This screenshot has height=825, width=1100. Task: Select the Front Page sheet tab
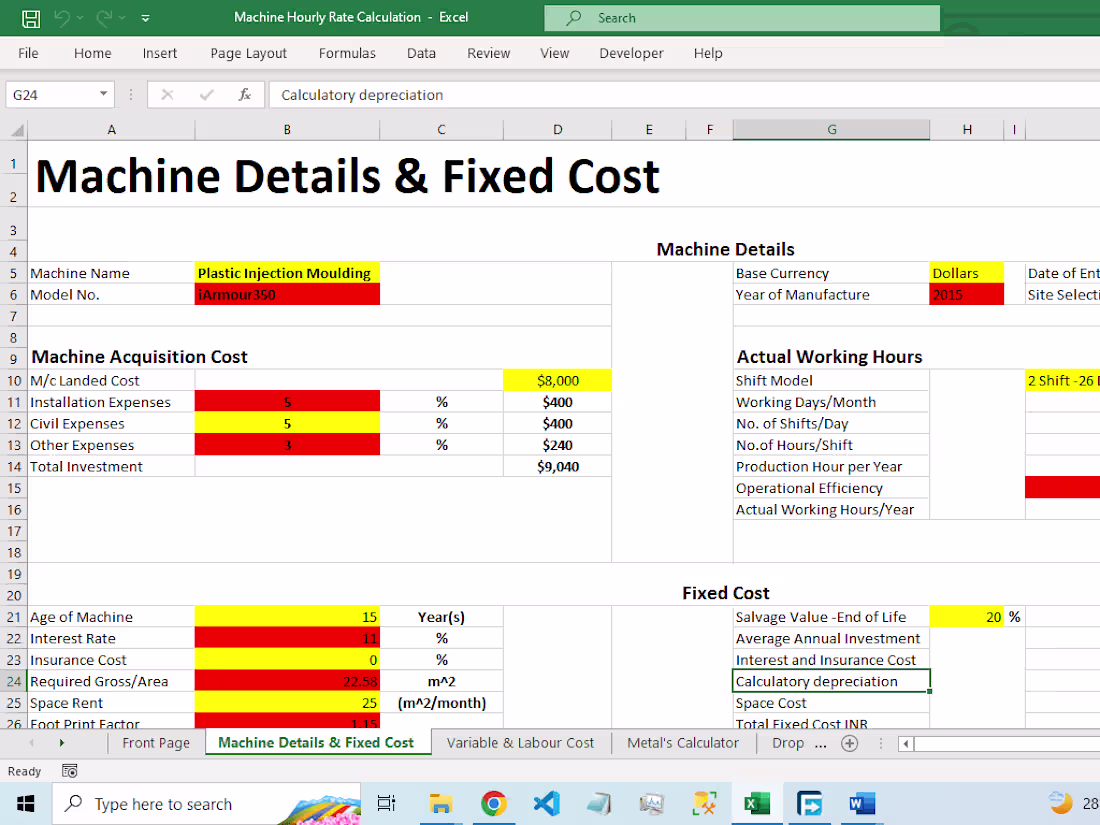click(x=156, y=743)
